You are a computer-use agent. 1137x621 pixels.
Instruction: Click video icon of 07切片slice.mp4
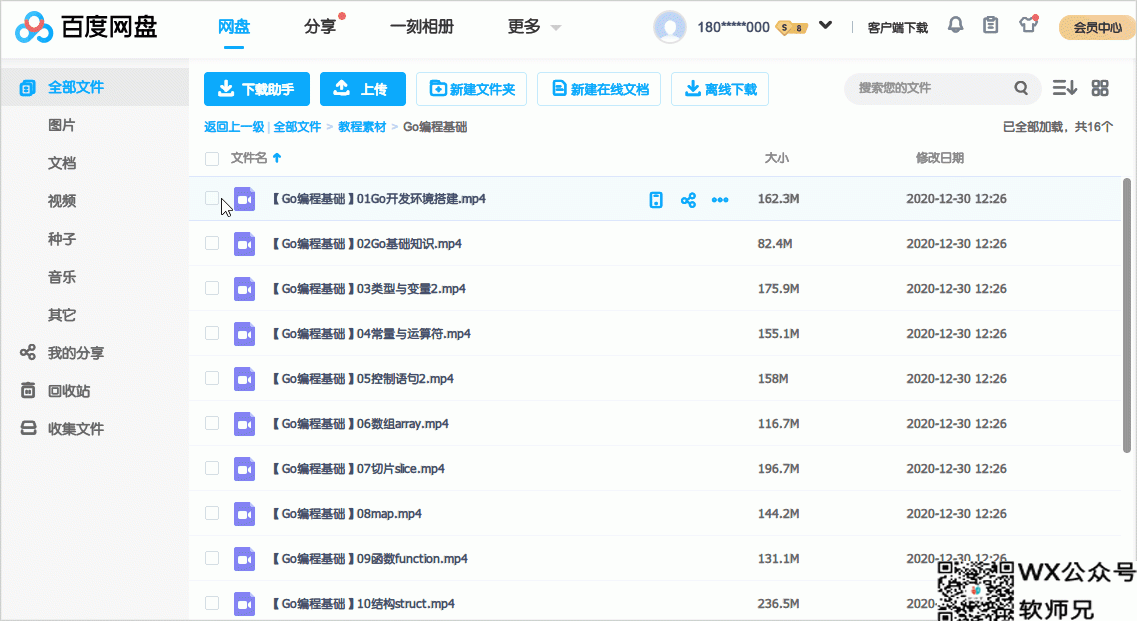244,469
